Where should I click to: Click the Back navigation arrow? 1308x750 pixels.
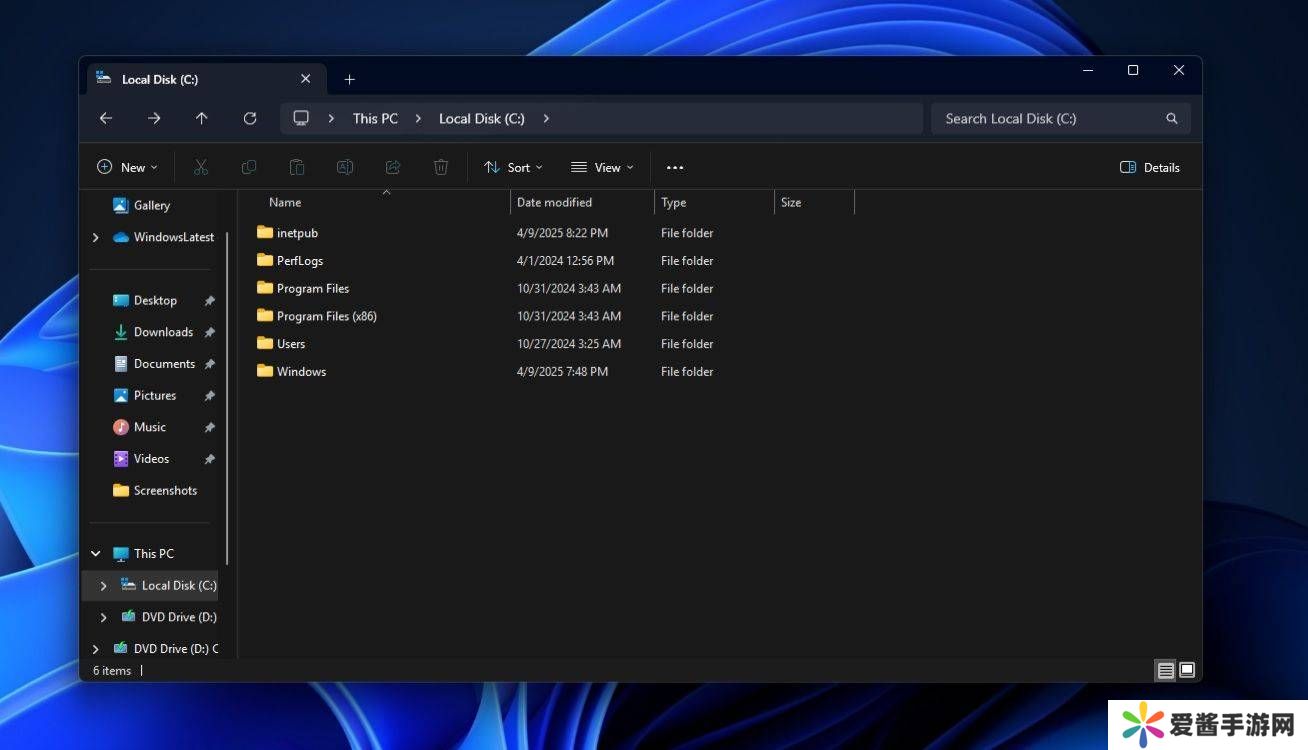[x=106, y=118]
